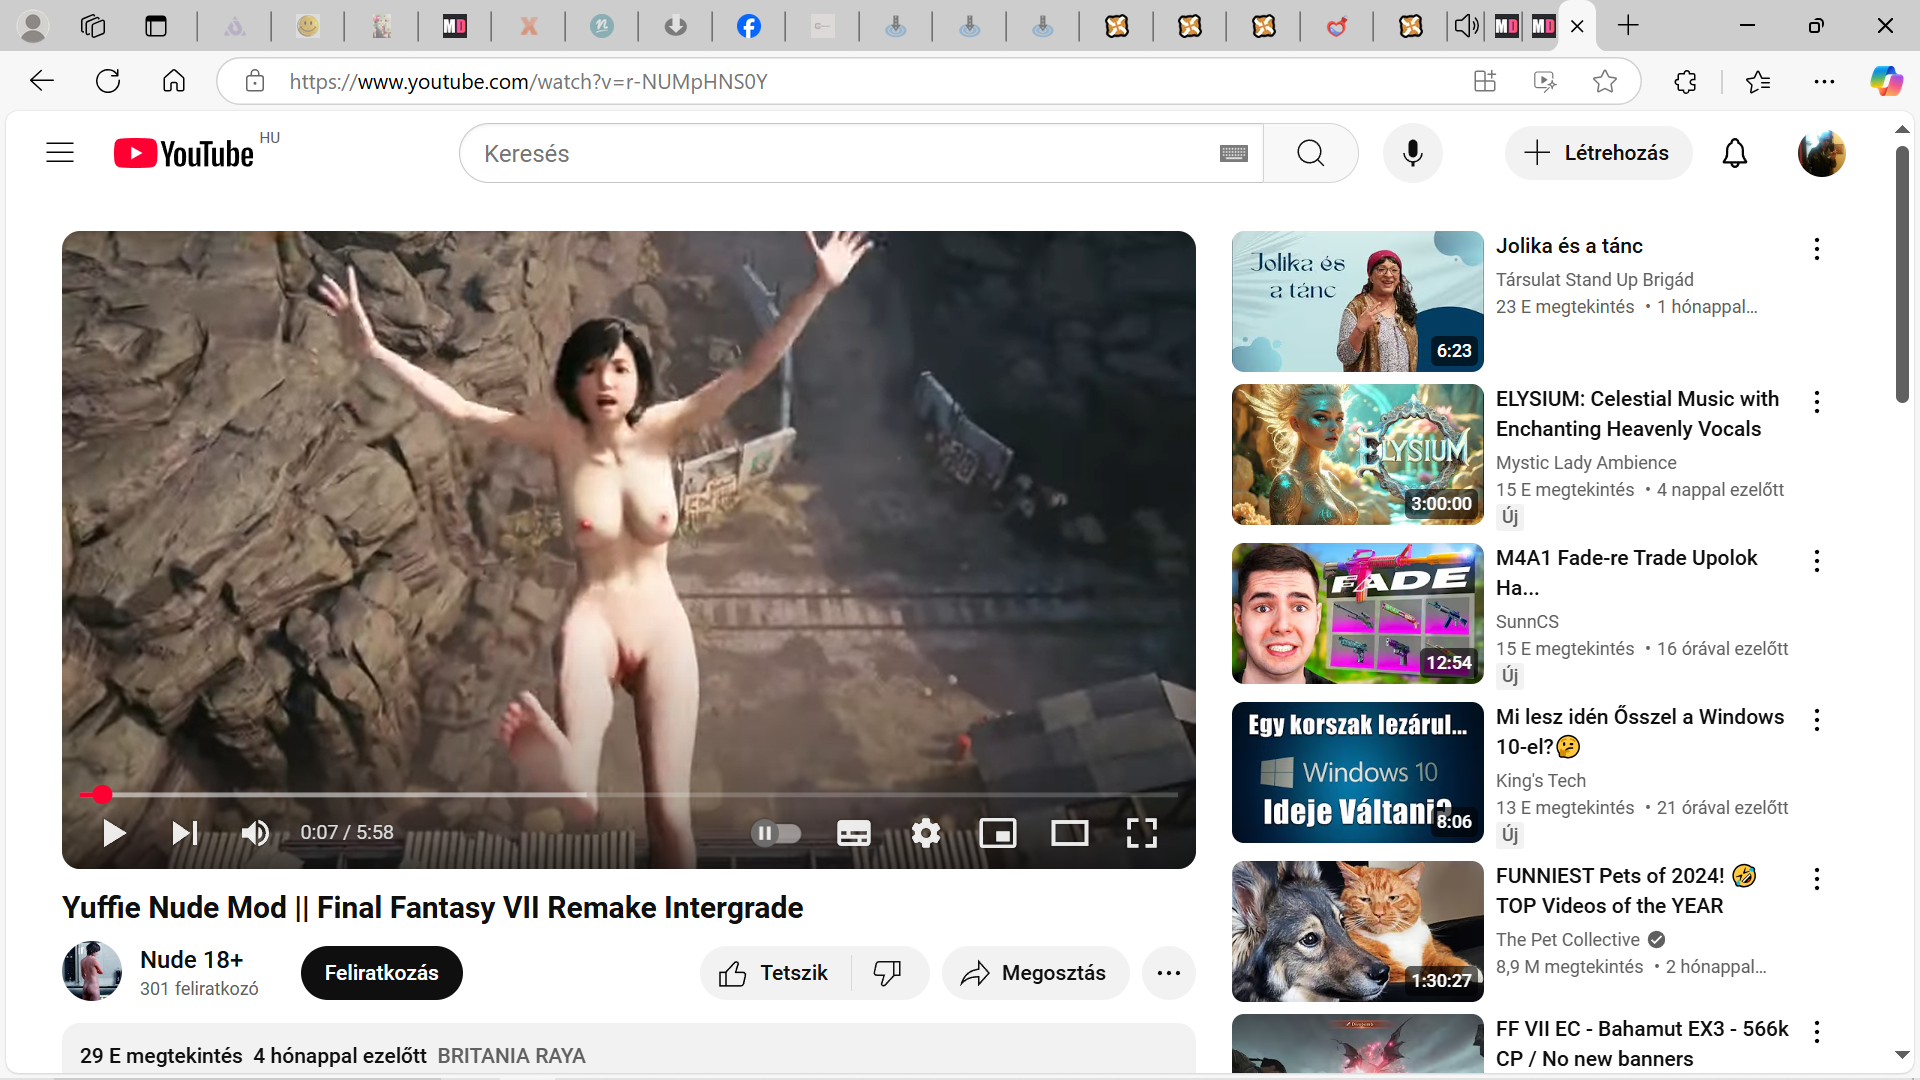
Task: Switch to the red X icon tab
Action: pos(528,26)
